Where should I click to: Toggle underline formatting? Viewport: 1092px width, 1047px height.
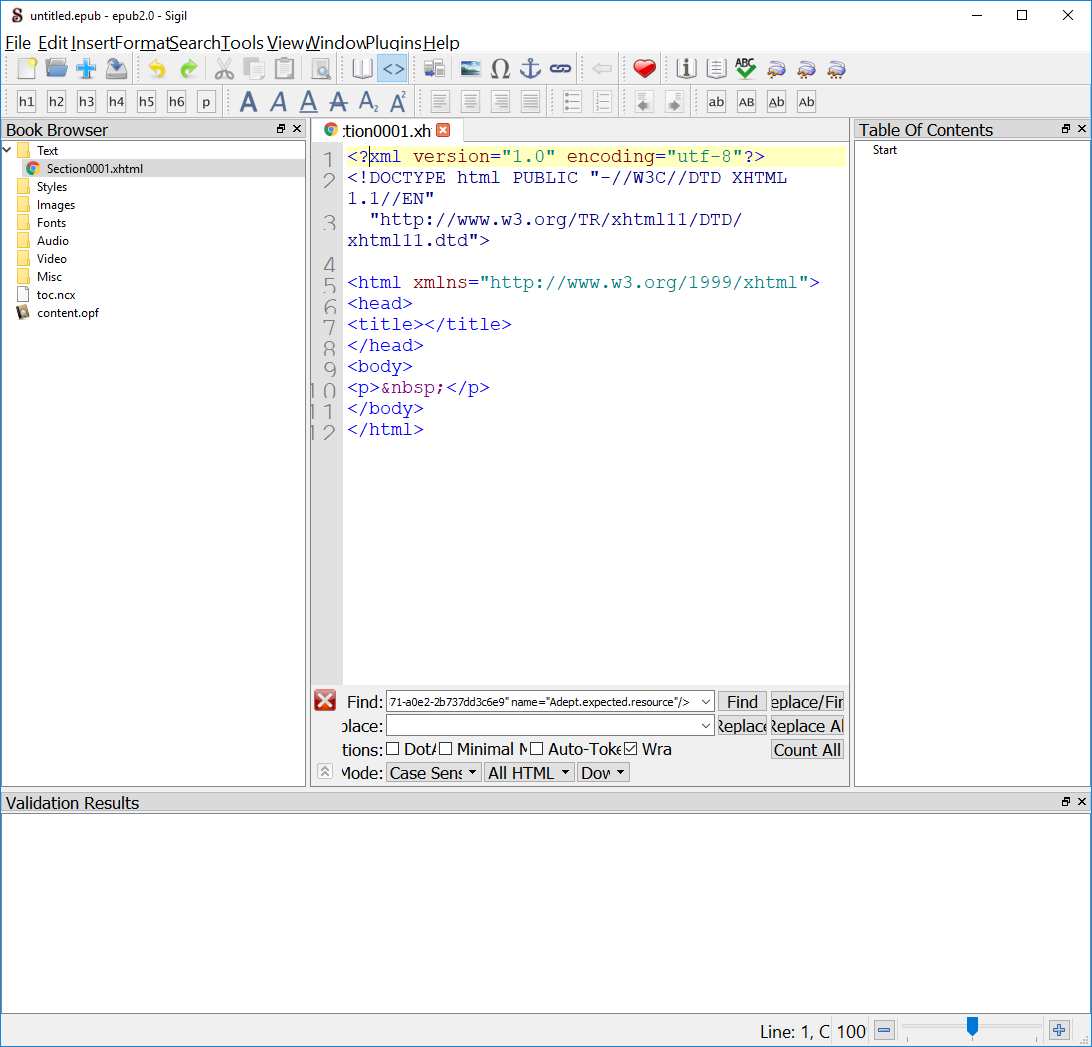coord(308,101)
